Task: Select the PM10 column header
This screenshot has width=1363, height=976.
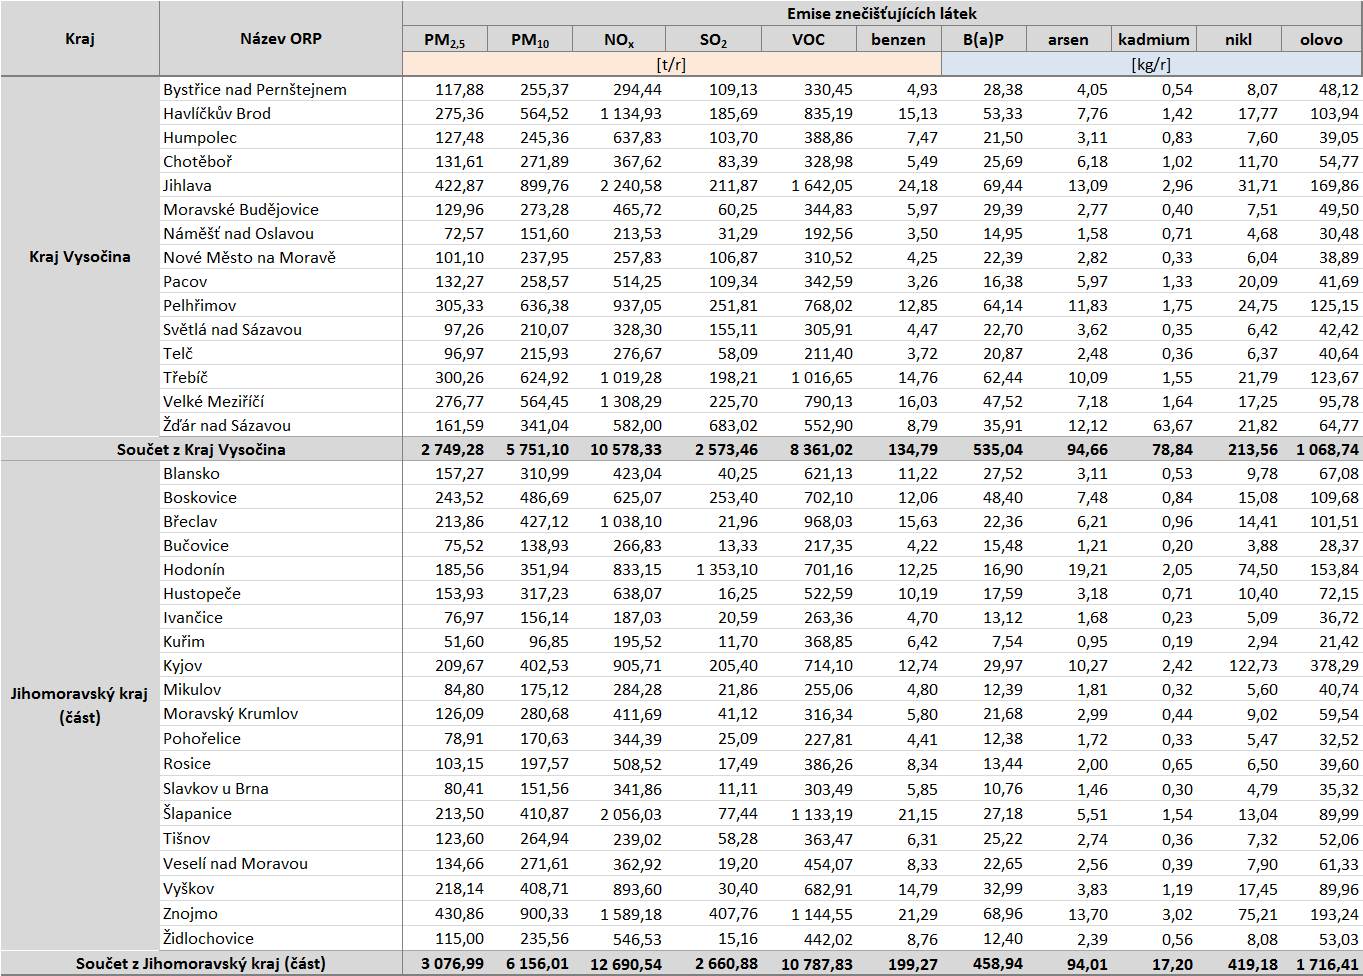Action: (x=530, y=40)
